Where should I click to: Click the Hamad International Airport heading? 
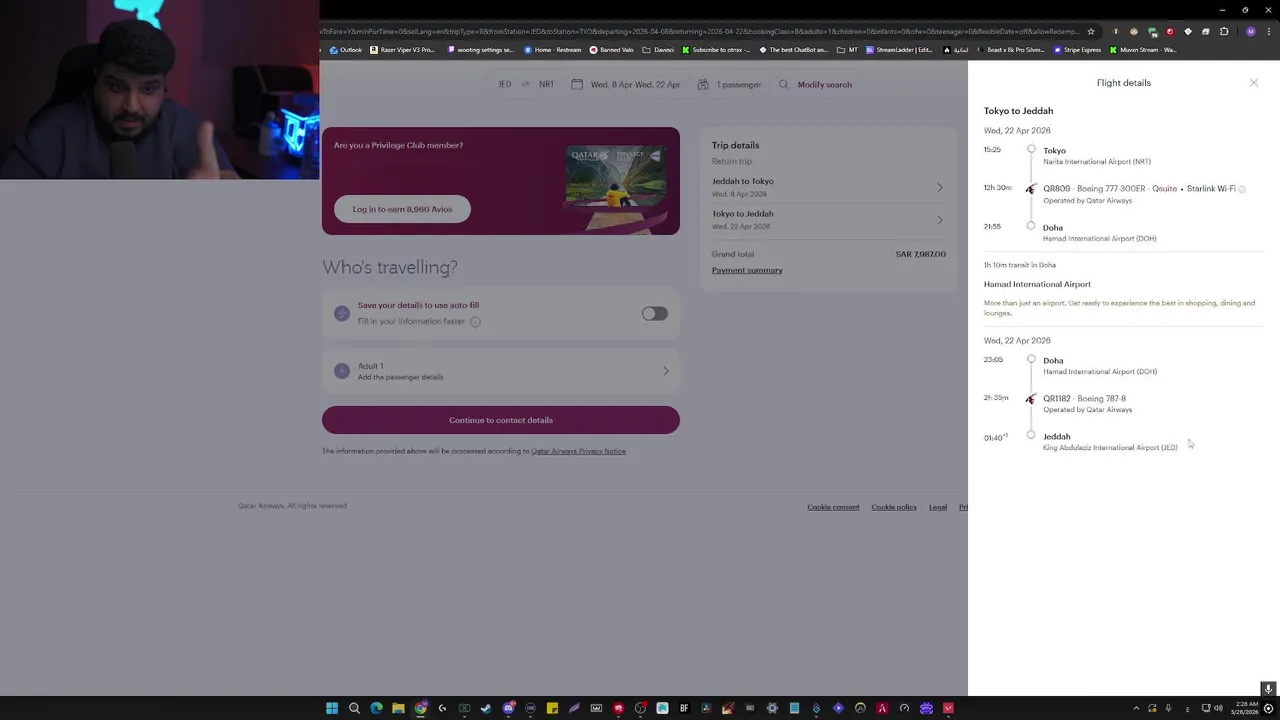1037,285
